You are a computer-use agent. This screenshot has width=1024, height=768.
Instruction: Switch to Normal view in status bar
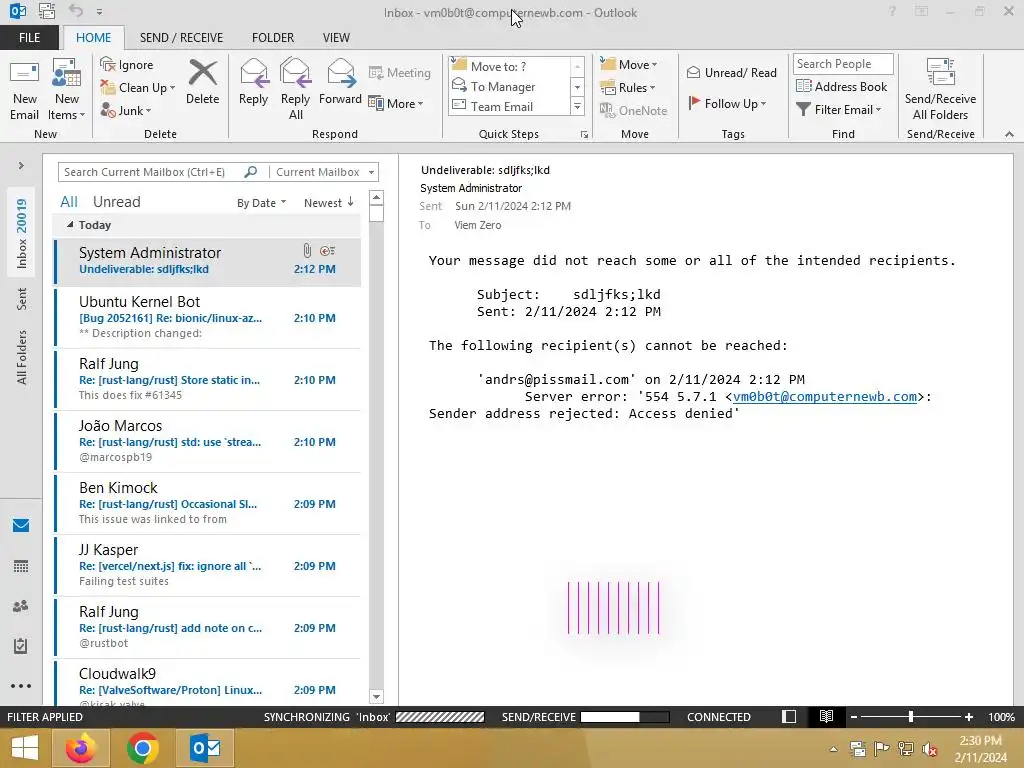click(x=789, y=716)
